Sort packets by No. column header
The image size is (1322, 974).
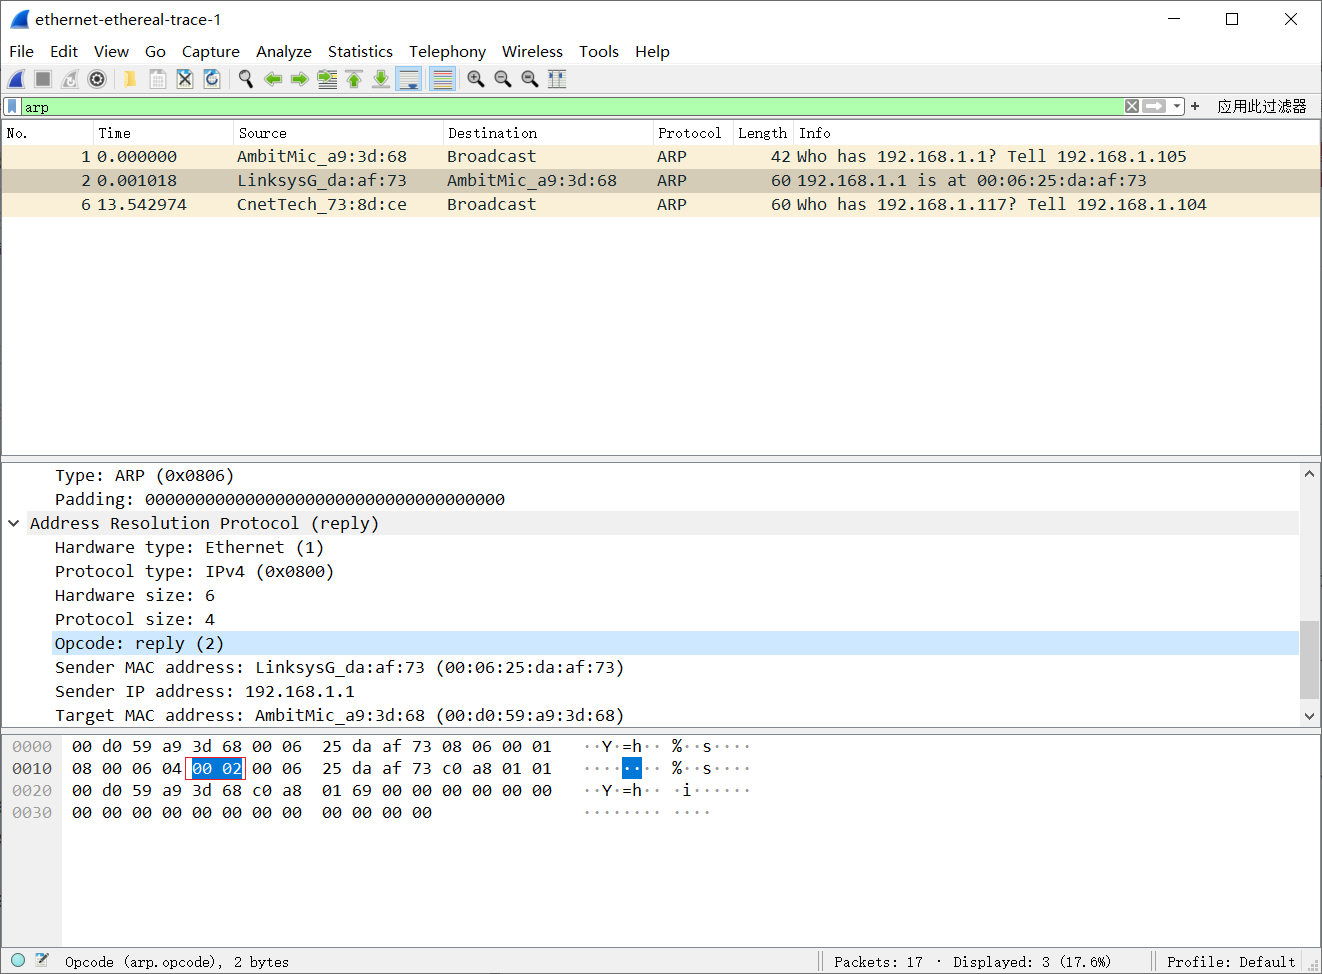47,133
